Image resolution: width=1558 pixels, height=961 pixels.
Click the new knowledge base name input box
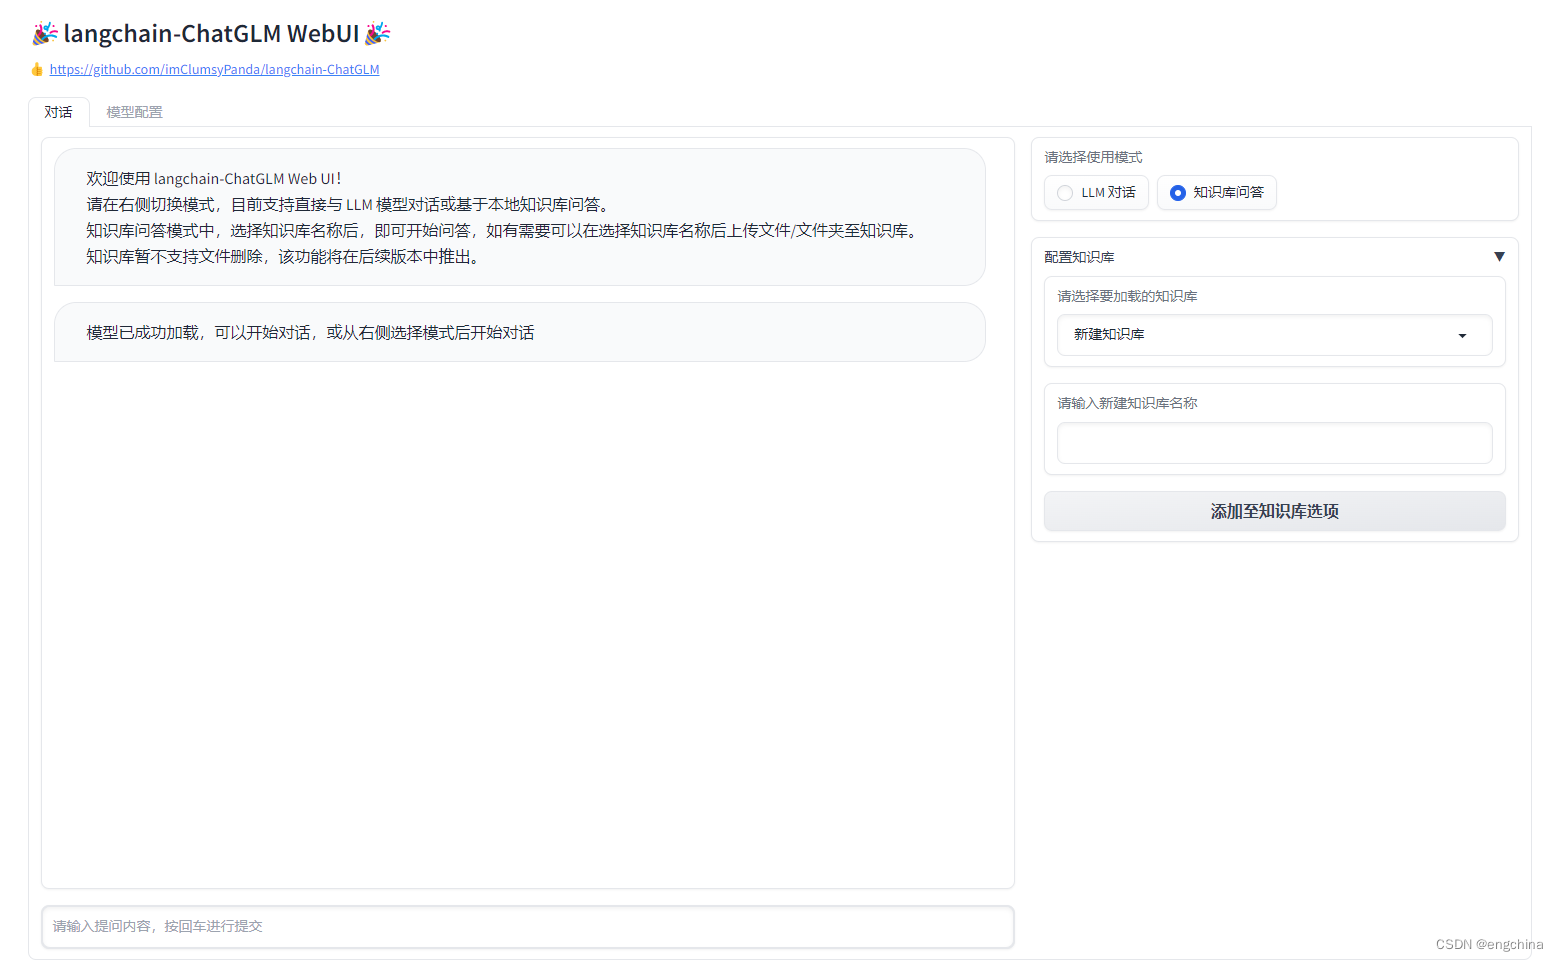click(x=1273, y=443)
